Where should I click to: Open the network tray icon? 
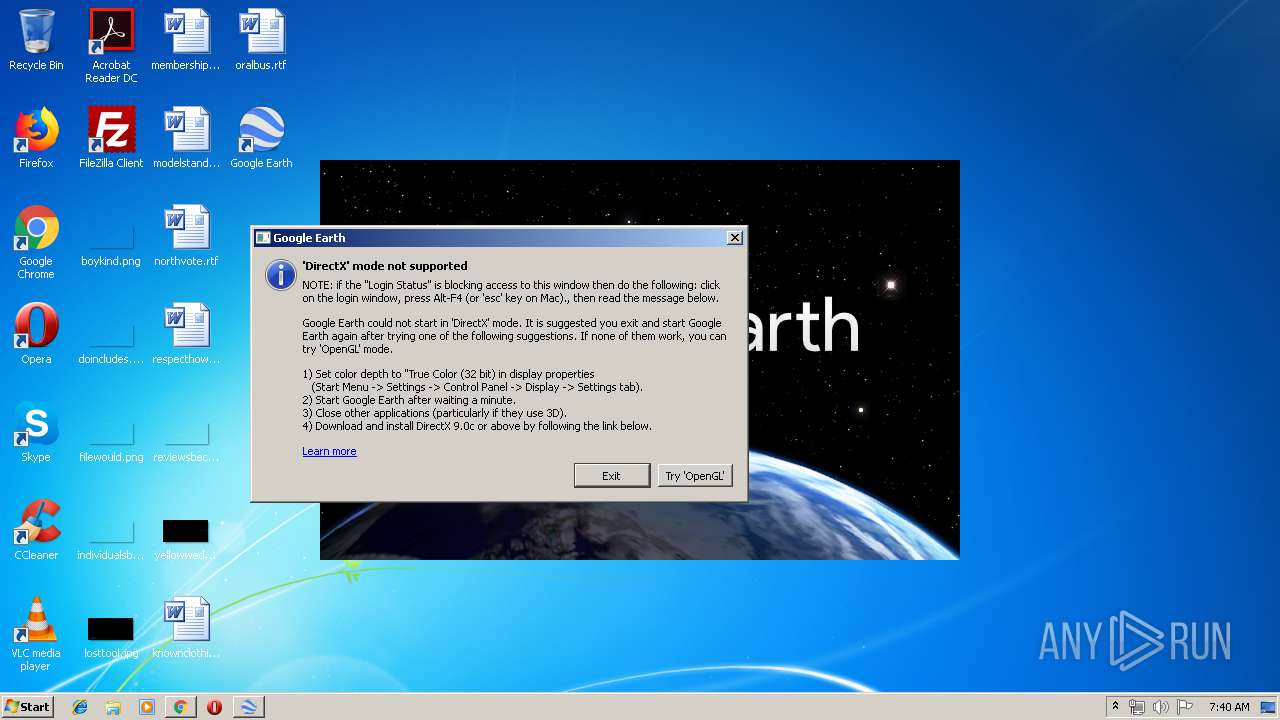coord(1137,707)
